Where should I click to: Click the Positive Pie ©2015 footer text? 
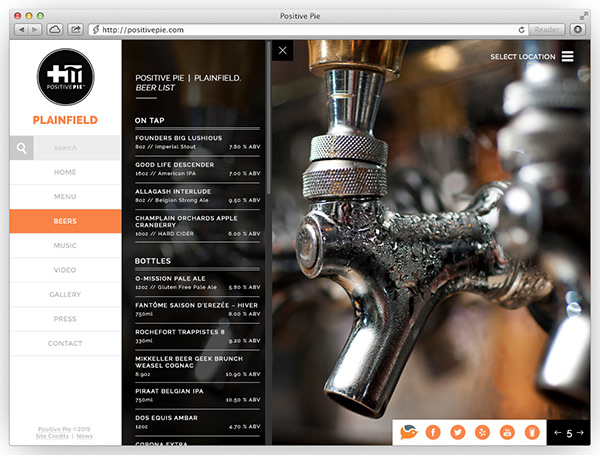(x=64, y=429)
